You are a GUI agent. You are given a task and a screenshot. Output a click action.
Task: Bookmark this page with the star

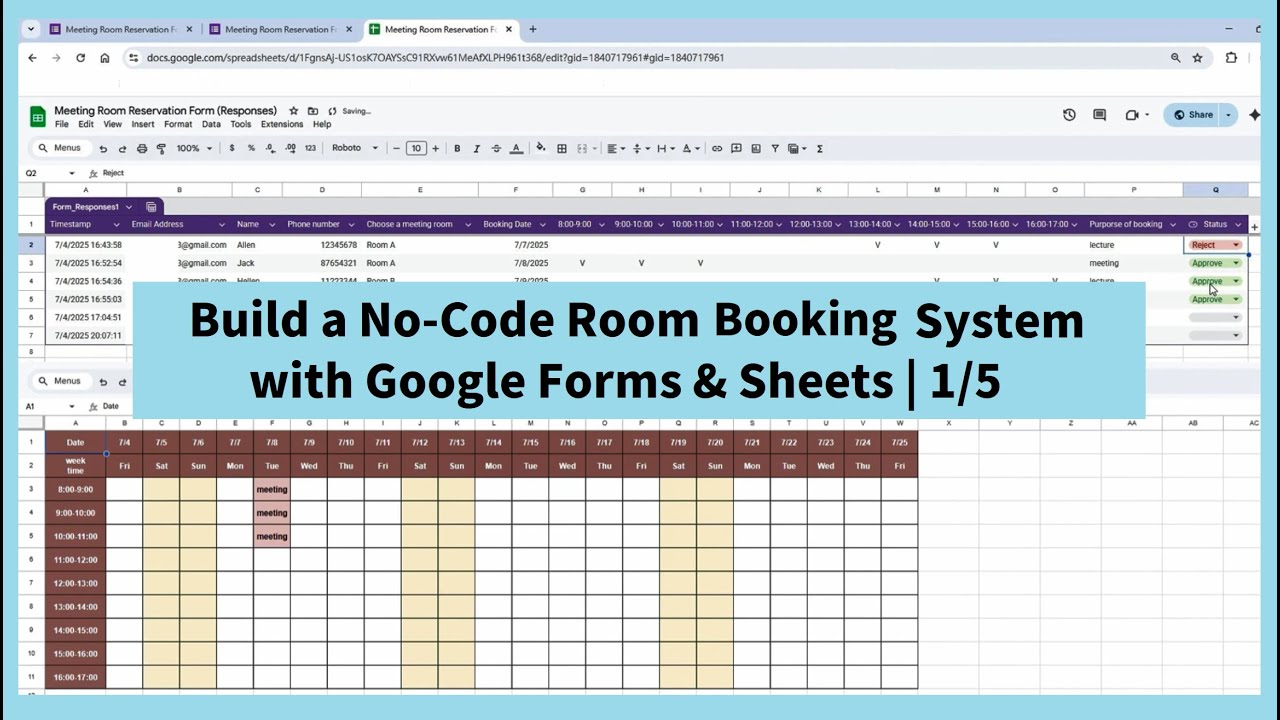point(1198,58)
